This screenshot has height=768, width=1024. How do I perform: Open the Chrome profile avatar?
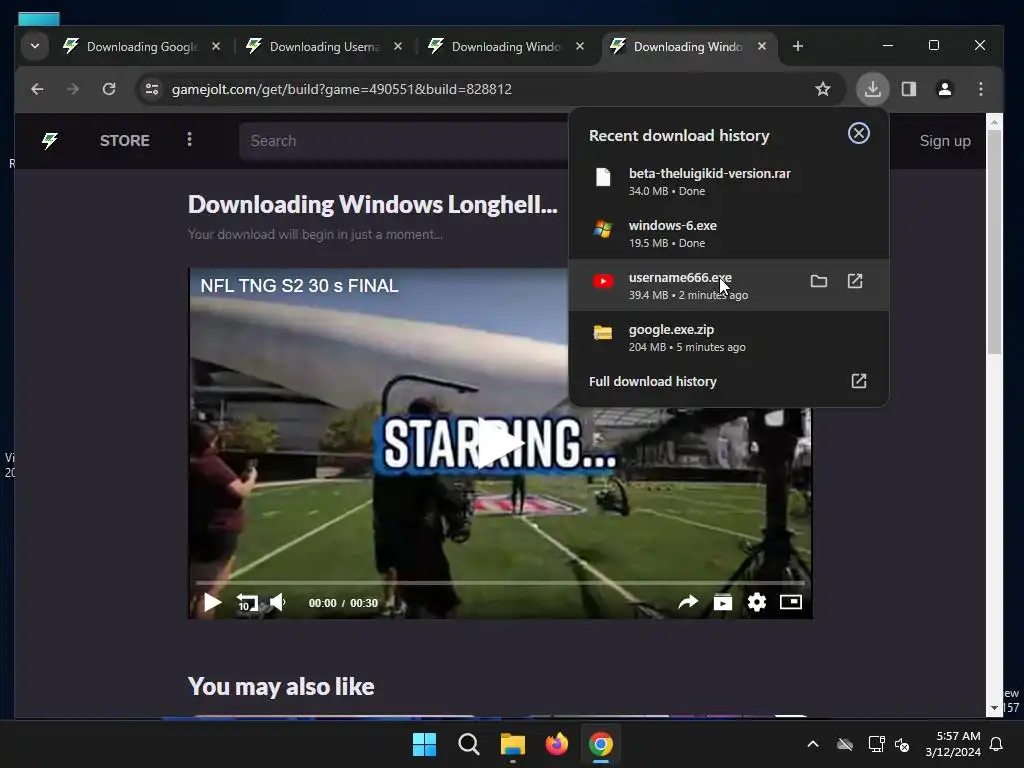[x=944, y=89]
